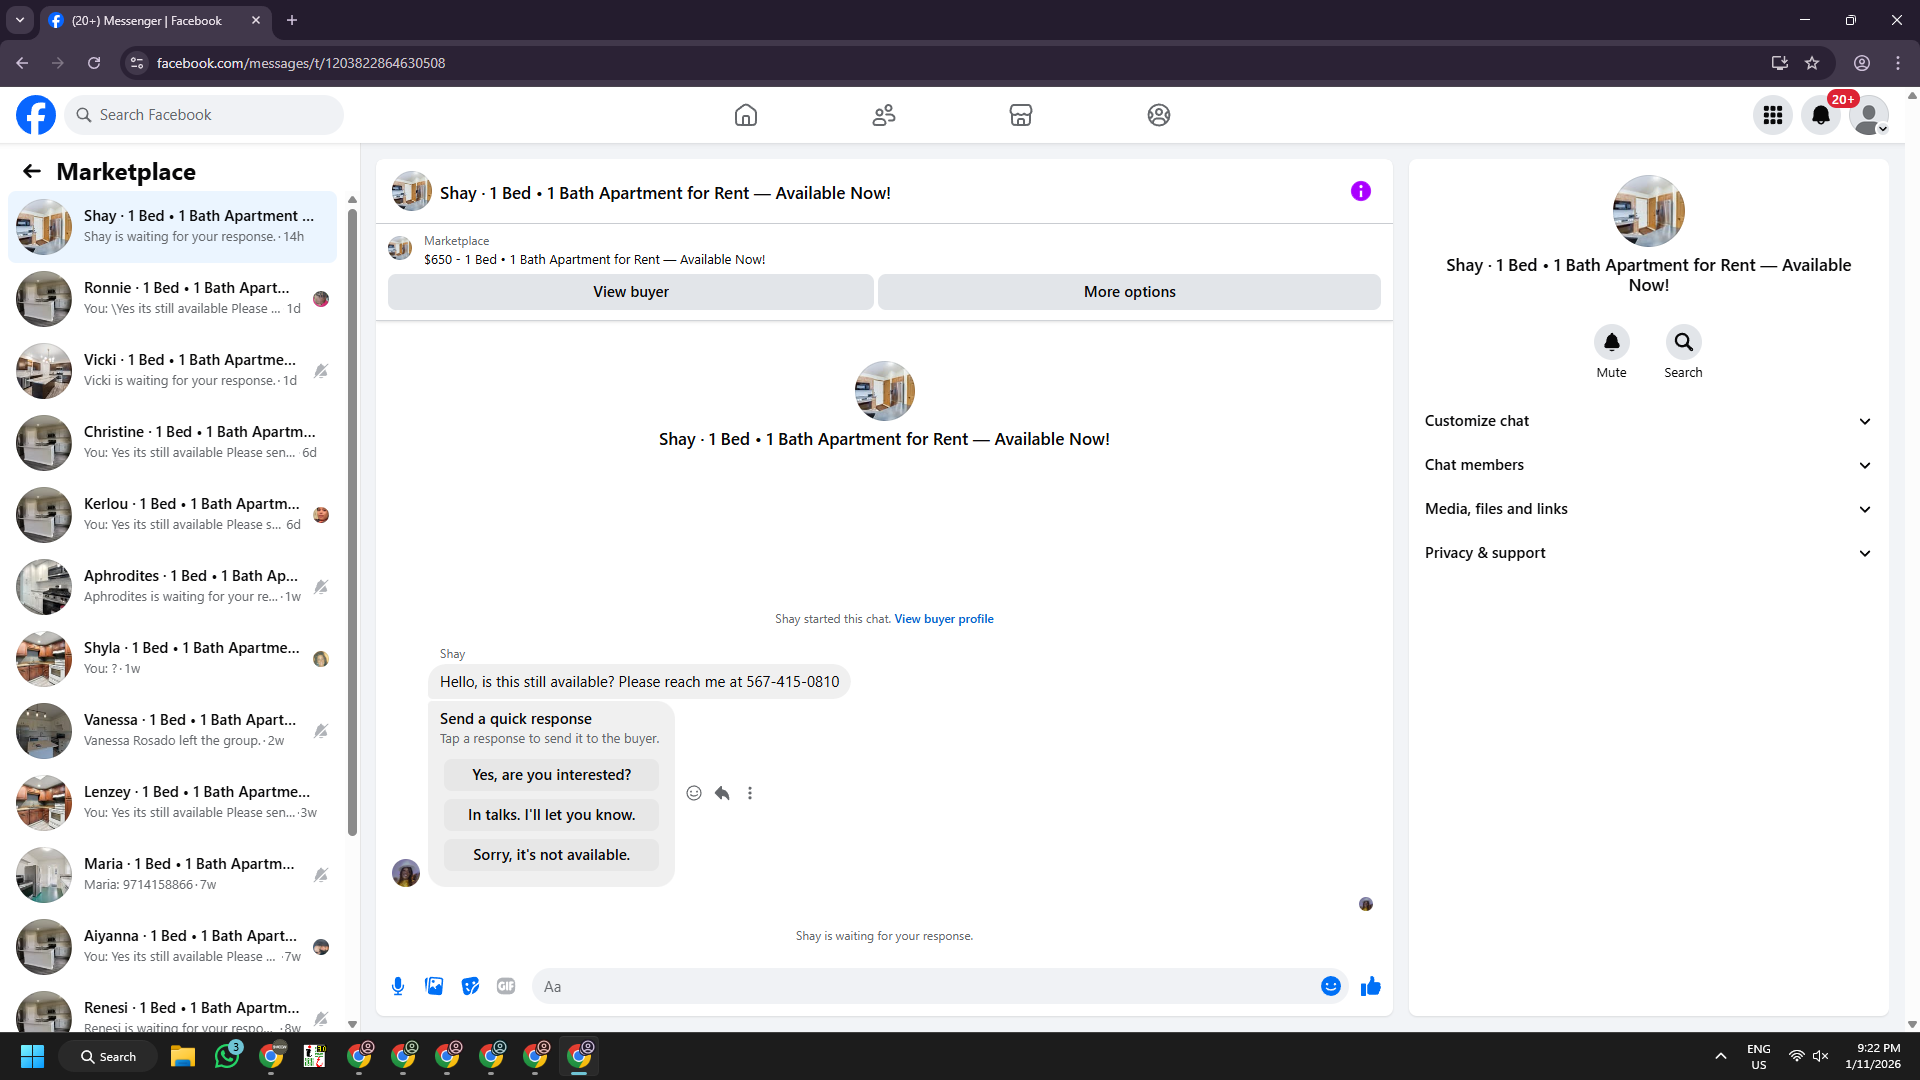This screenshot has width=1920, height=1080.
Task: Choose a GIF to send
Action: point(506,986)
